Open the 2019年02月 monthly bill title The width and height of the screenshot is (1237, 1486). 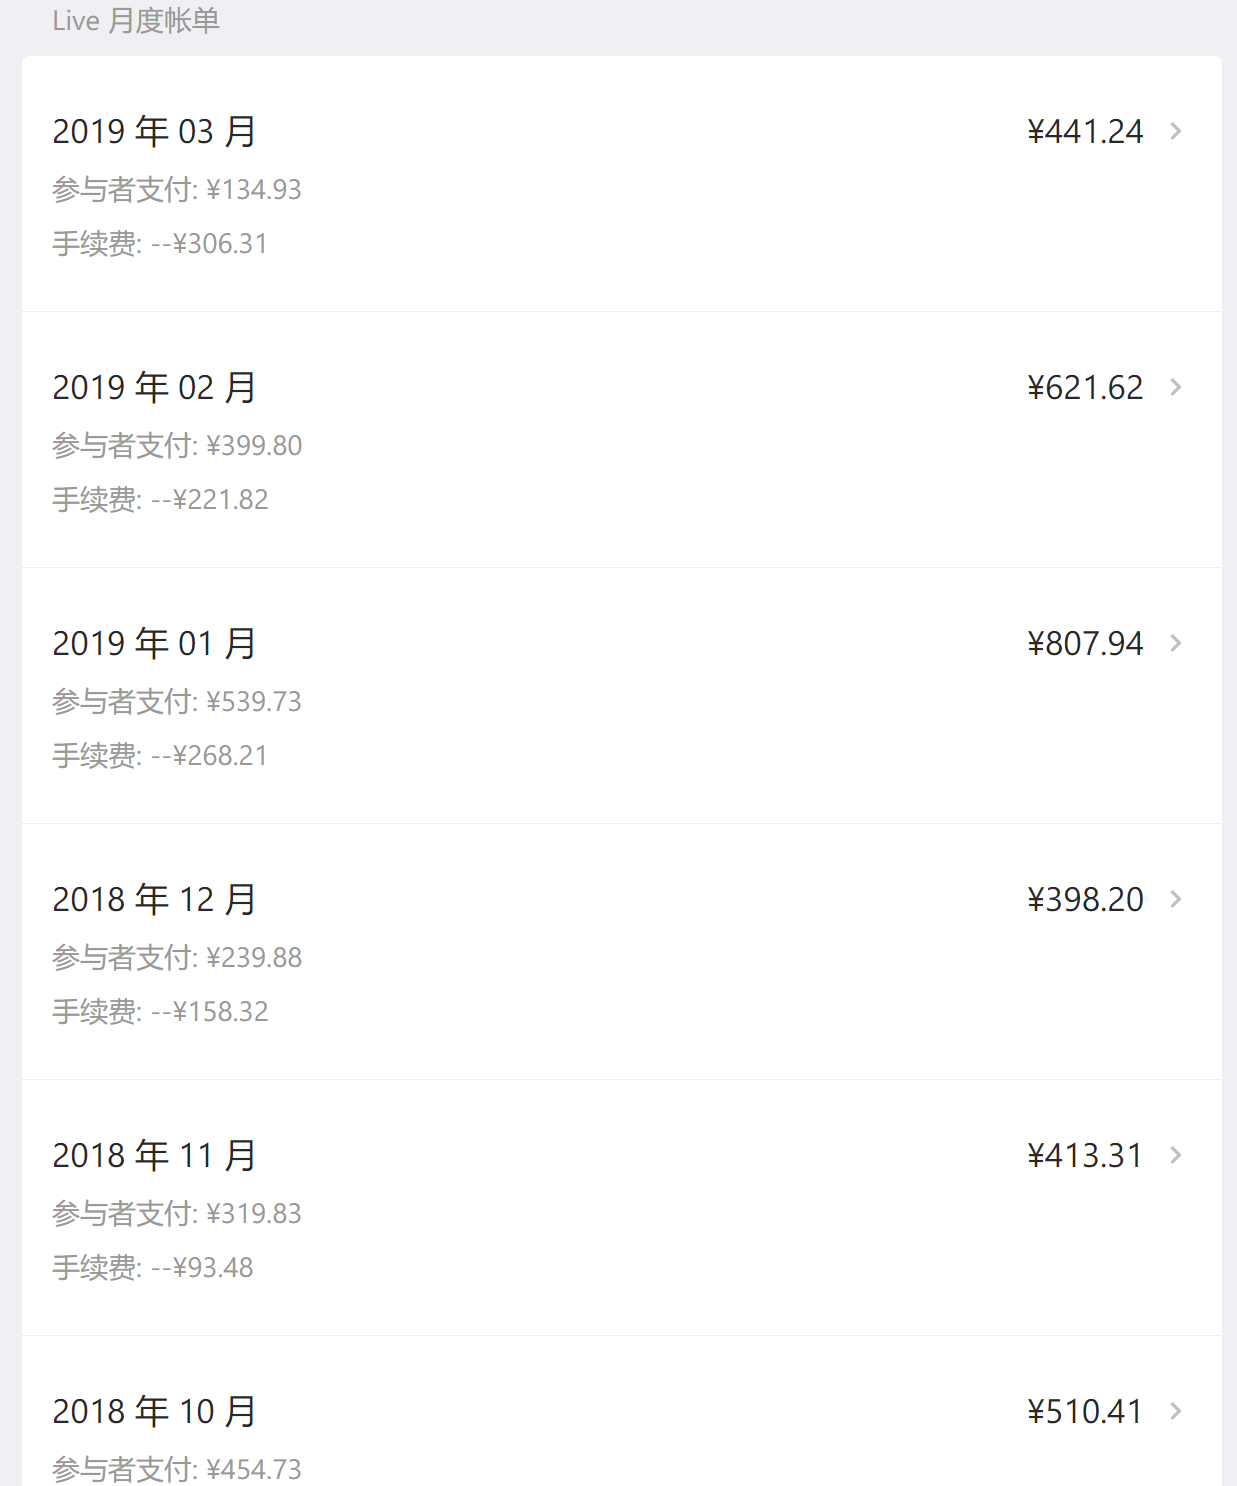click(x=154, y=387)
